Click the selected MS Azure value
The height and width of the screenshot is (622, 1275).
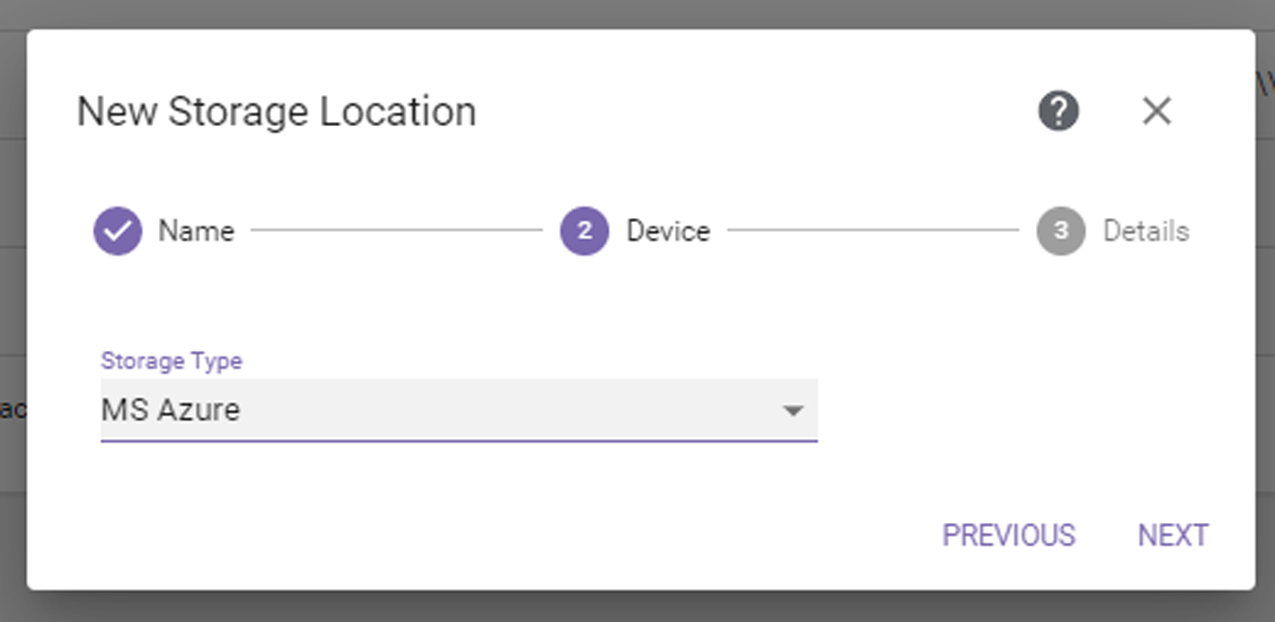tap(171, 410)
